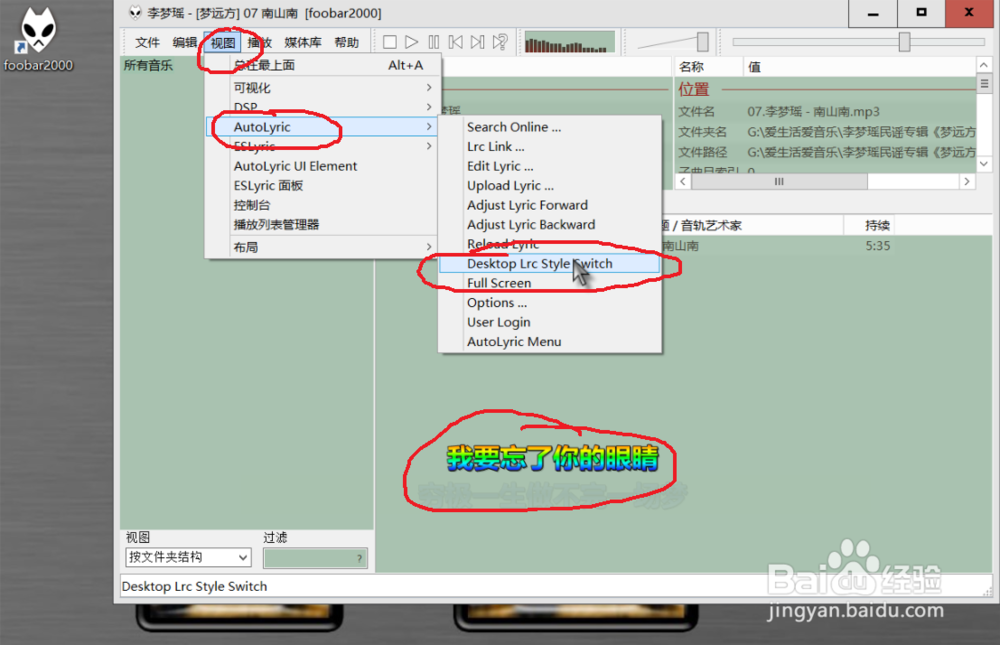Click the 5:35 duration cell
Image resolution: width=1000 pixels, height=645 pixels.
pos(878,246)
